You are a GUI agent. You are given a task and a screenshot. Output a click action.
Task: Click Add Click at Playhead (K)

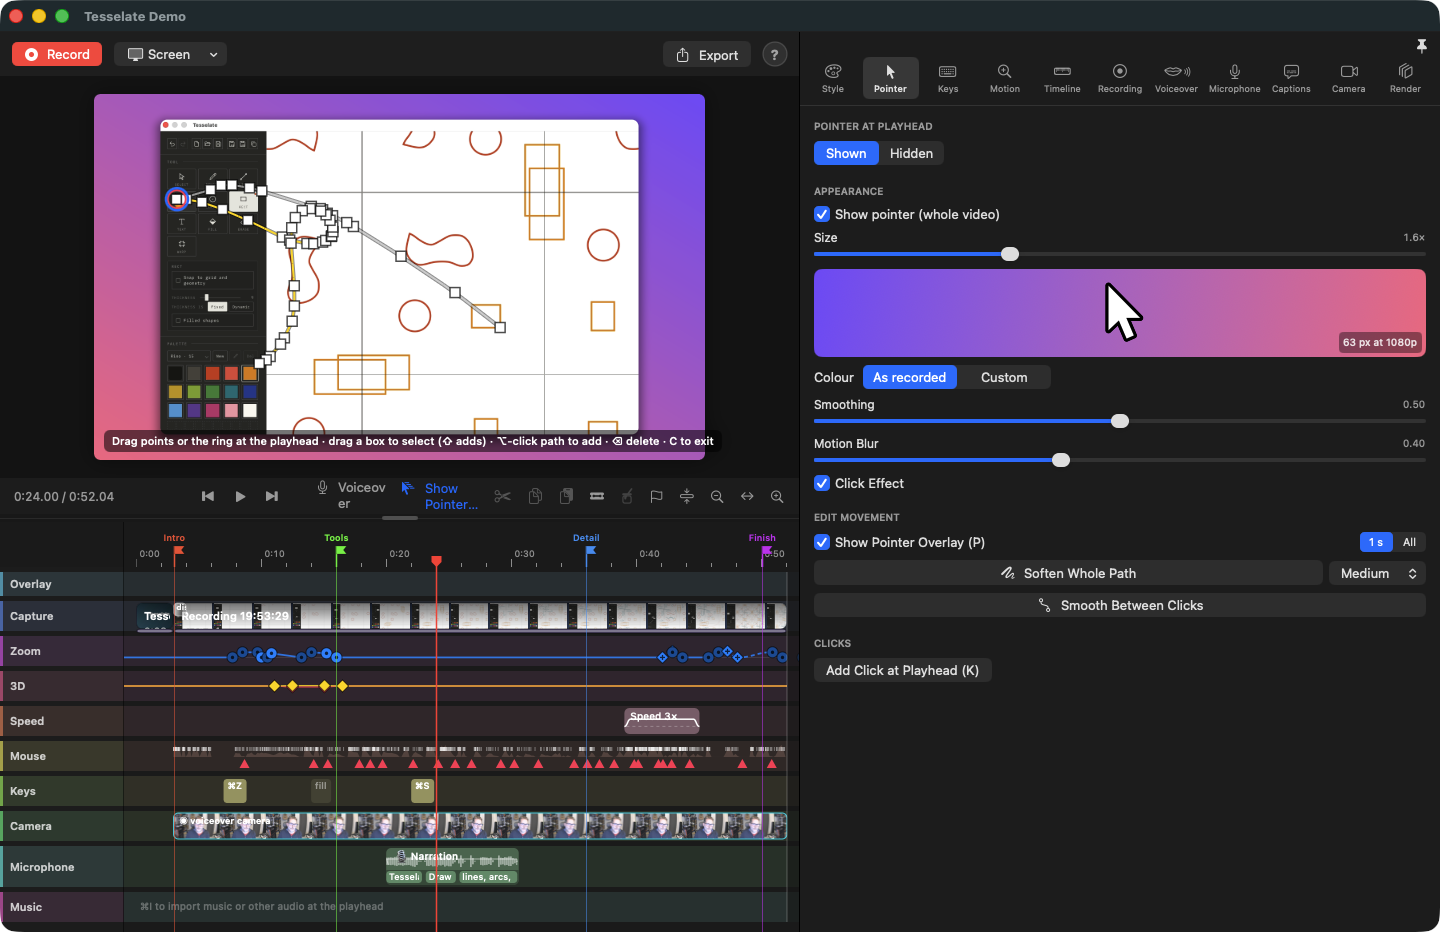[902, 670]
